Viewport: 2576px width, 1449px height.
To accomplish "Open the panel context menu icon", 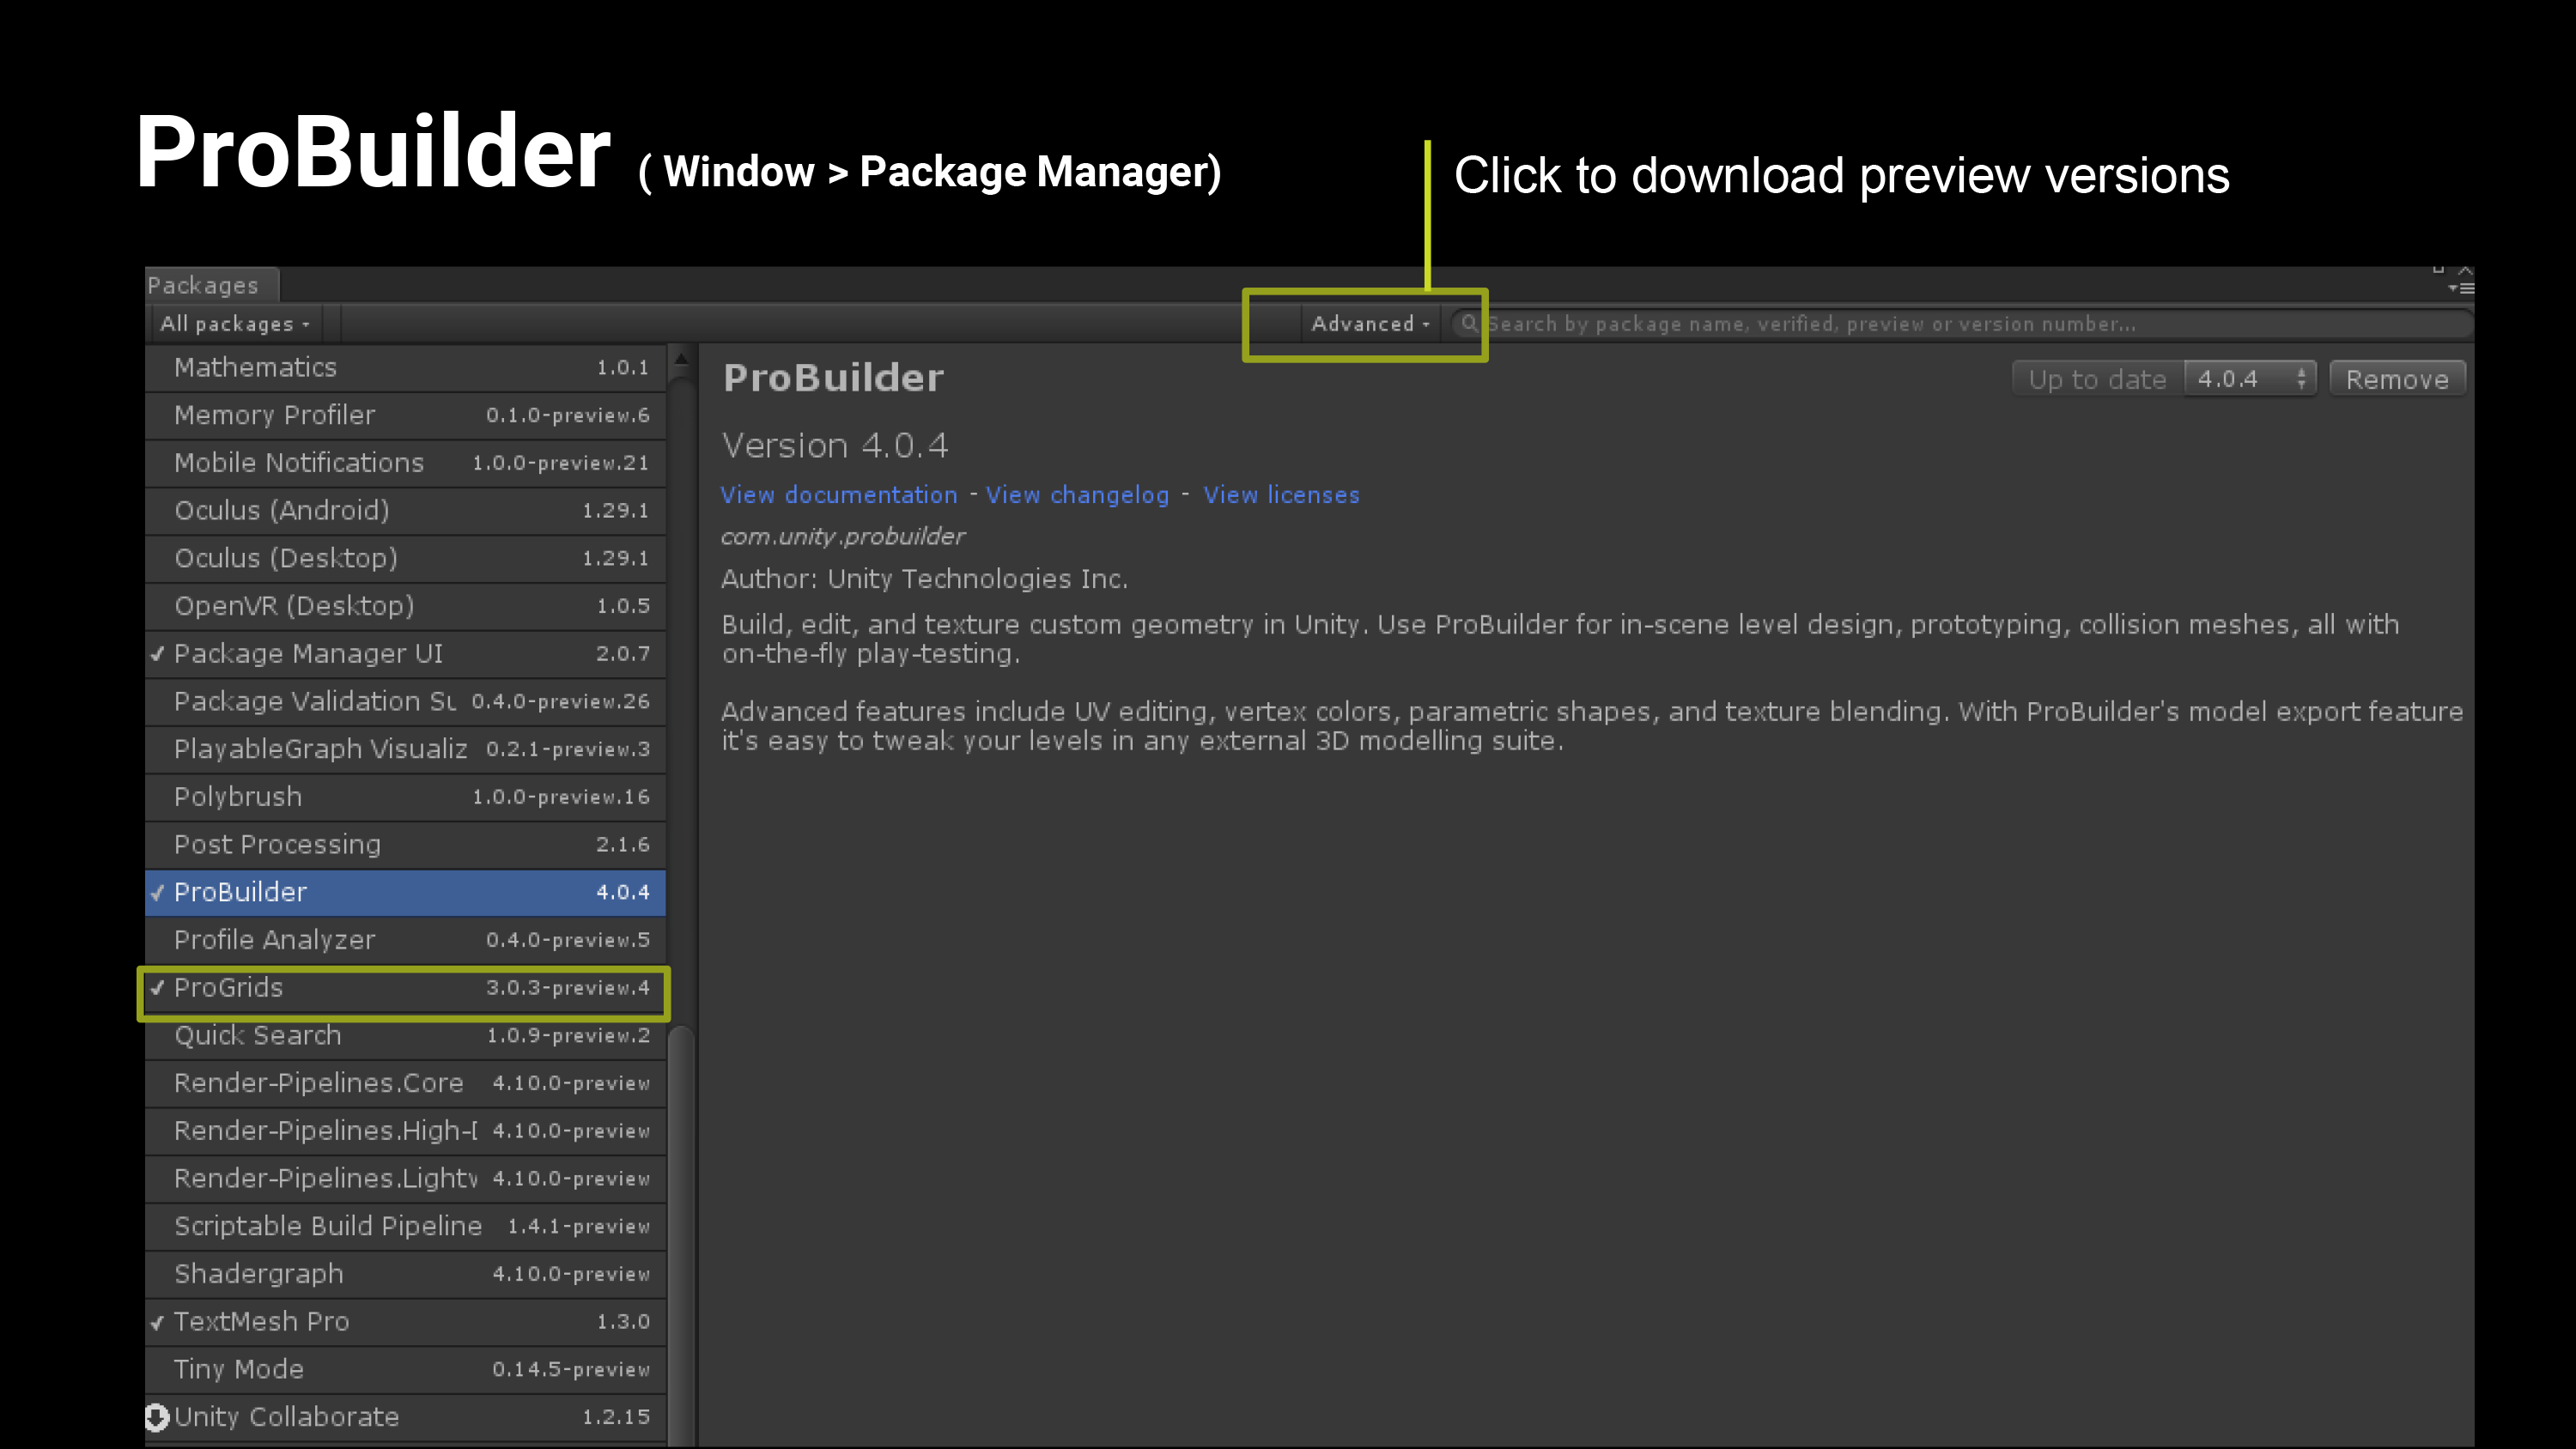I will (x=2460, y=288).
